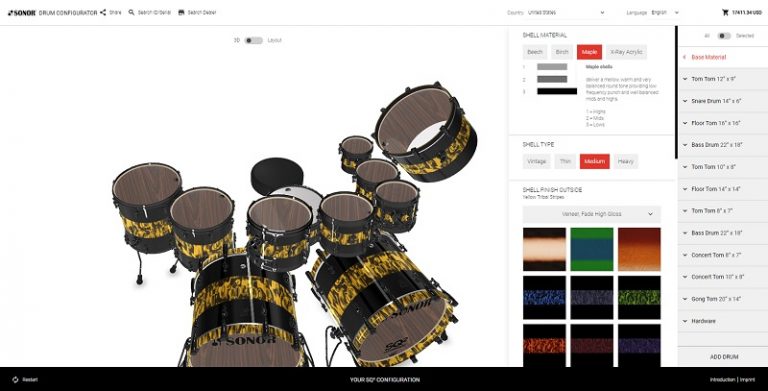
Task: Pick the dark red tribal stripe finish swatch
Action: [592, 345]
